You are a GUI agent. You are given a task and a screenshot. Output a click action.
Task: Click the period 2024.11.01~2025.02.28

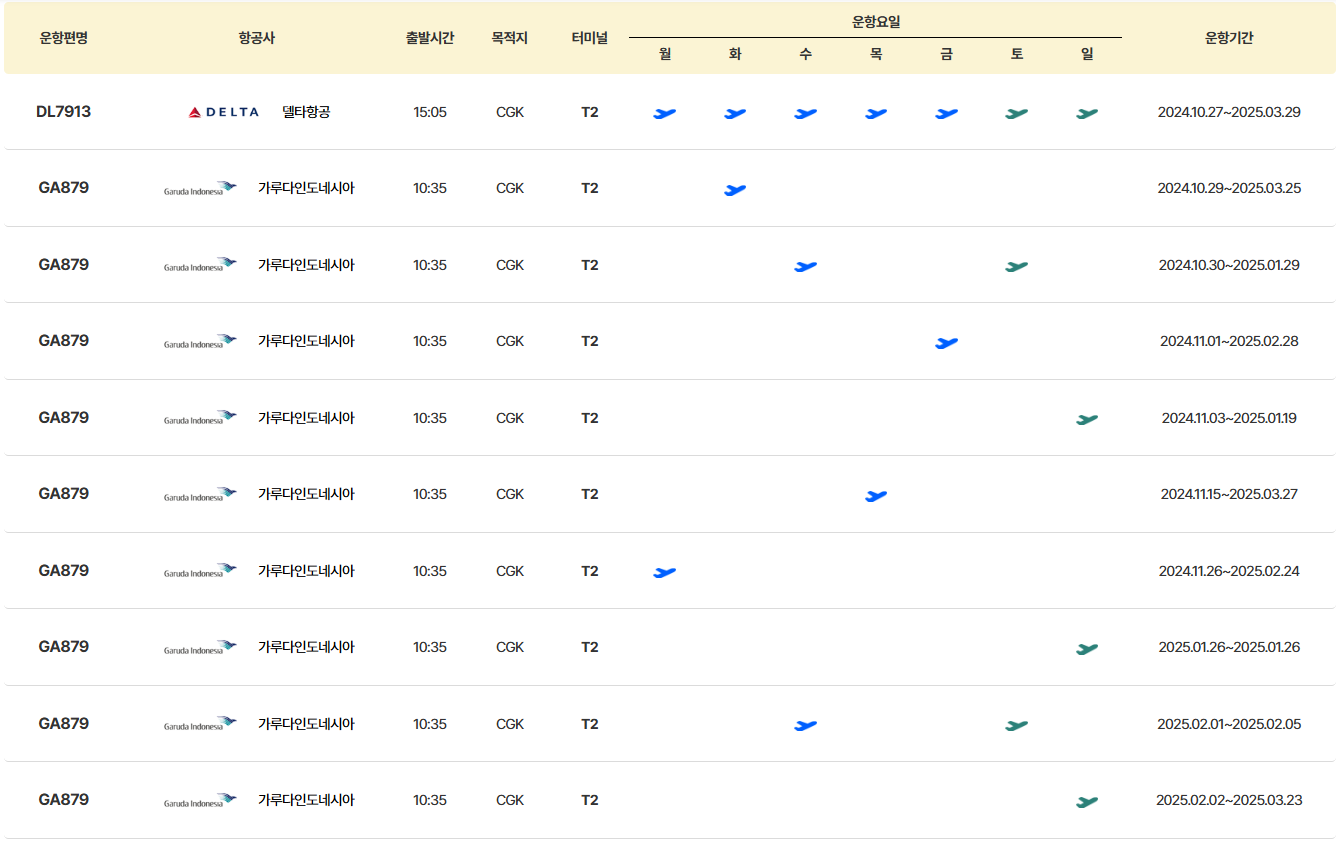point(1229,341)
